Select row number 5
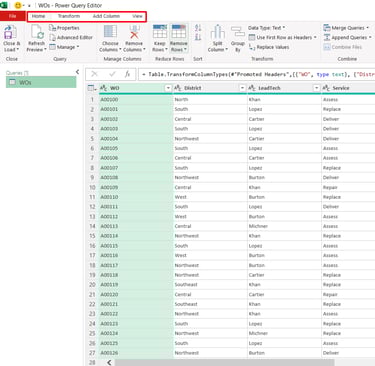This screenshot has height=366, width=375. (x=92, y=139)
